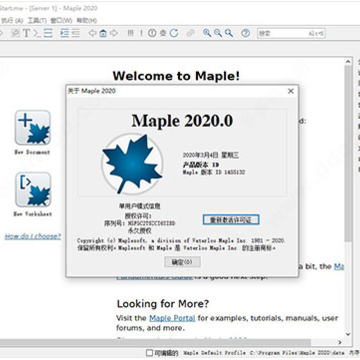Click the serial number text line
Image resolution: width=360 pixels, height=360 pixels.
(x=140, y=223)
